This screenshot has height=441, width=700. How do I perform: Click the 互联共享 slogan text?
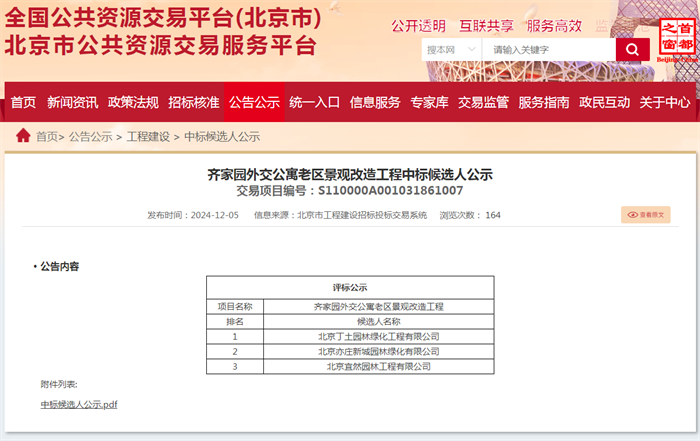487,26
